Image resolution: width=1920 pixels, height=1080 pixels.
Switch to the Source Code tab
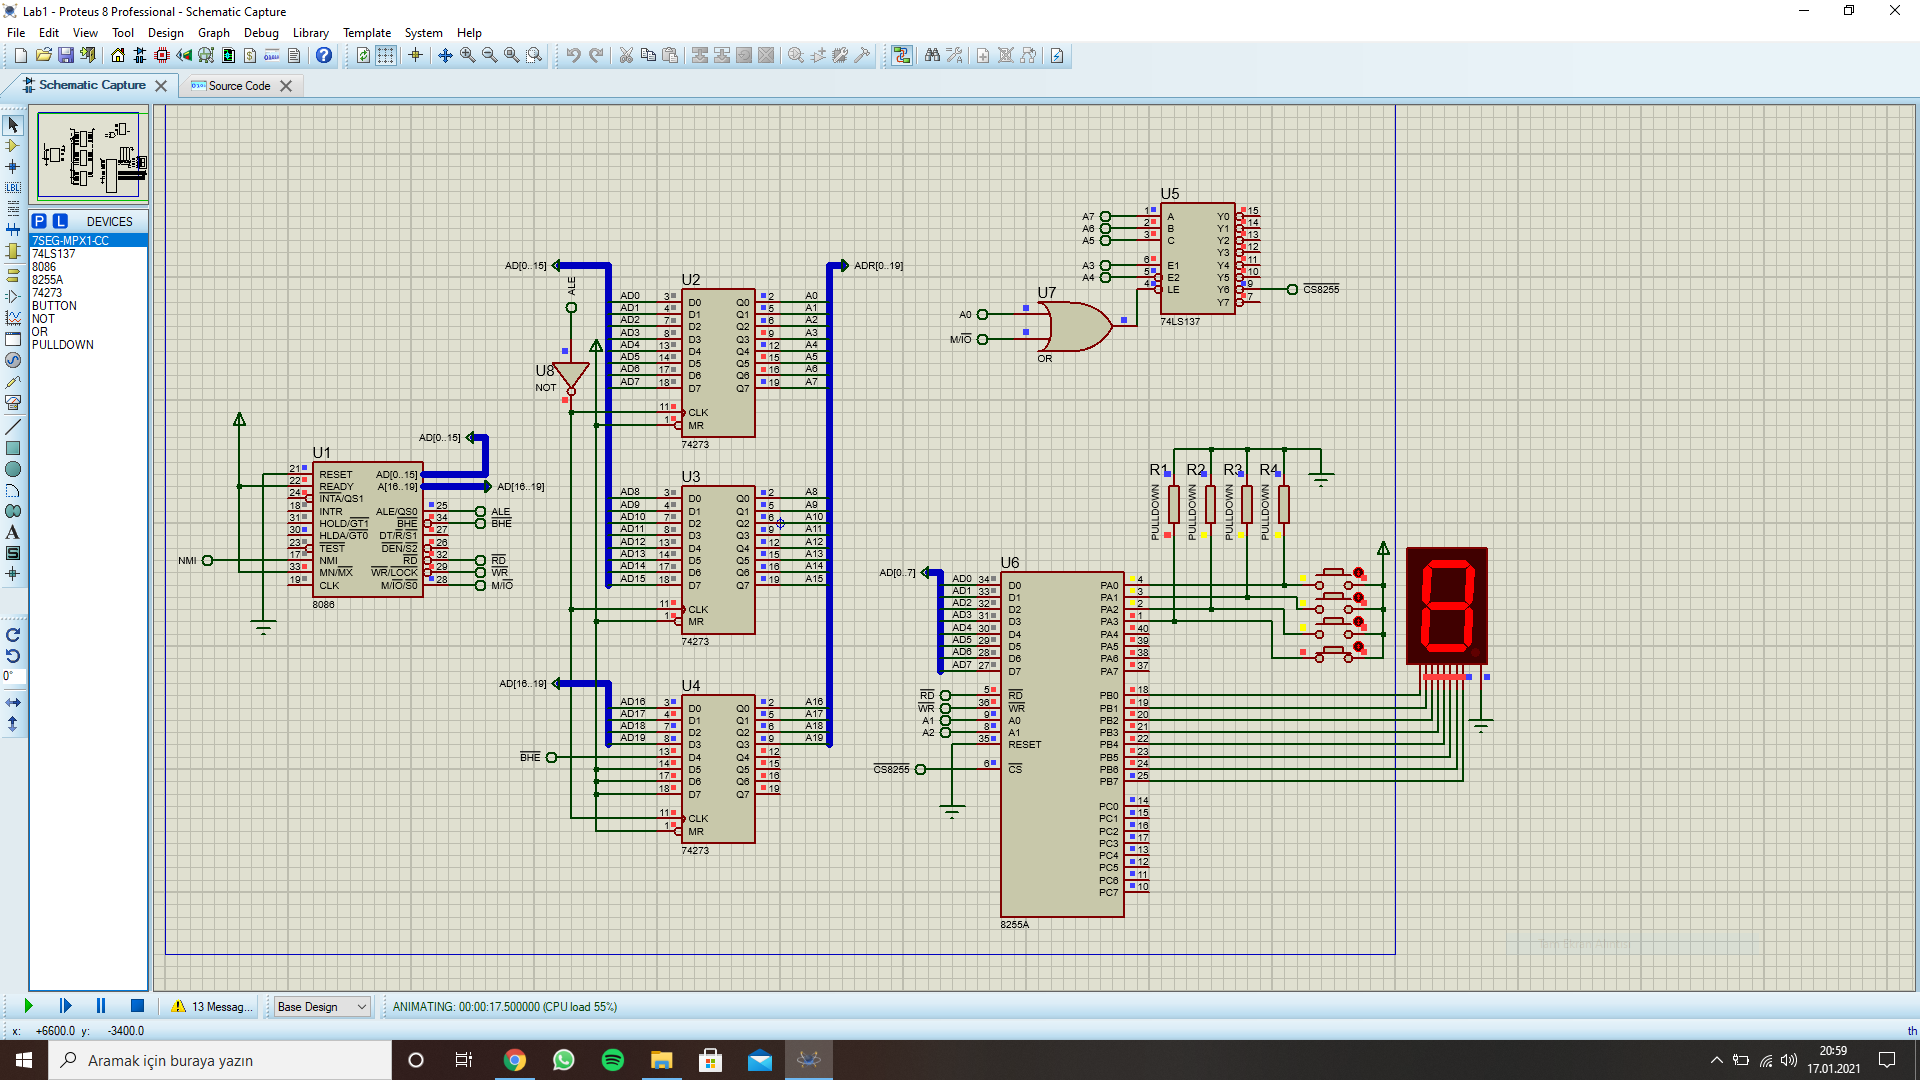click(239, 86)
